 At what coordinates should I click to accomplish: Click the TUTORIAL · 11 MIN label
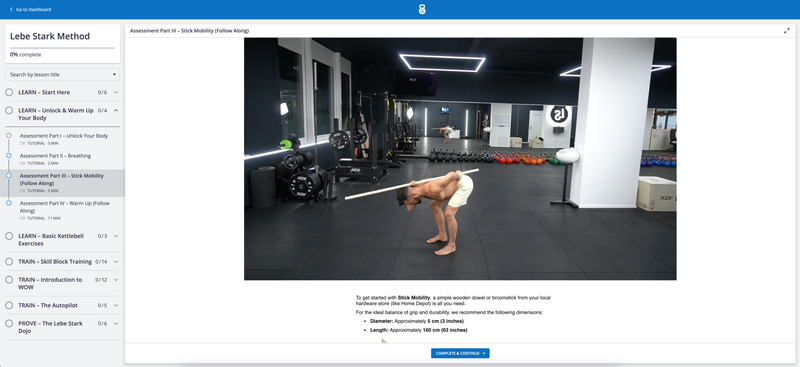pos(43,218)
